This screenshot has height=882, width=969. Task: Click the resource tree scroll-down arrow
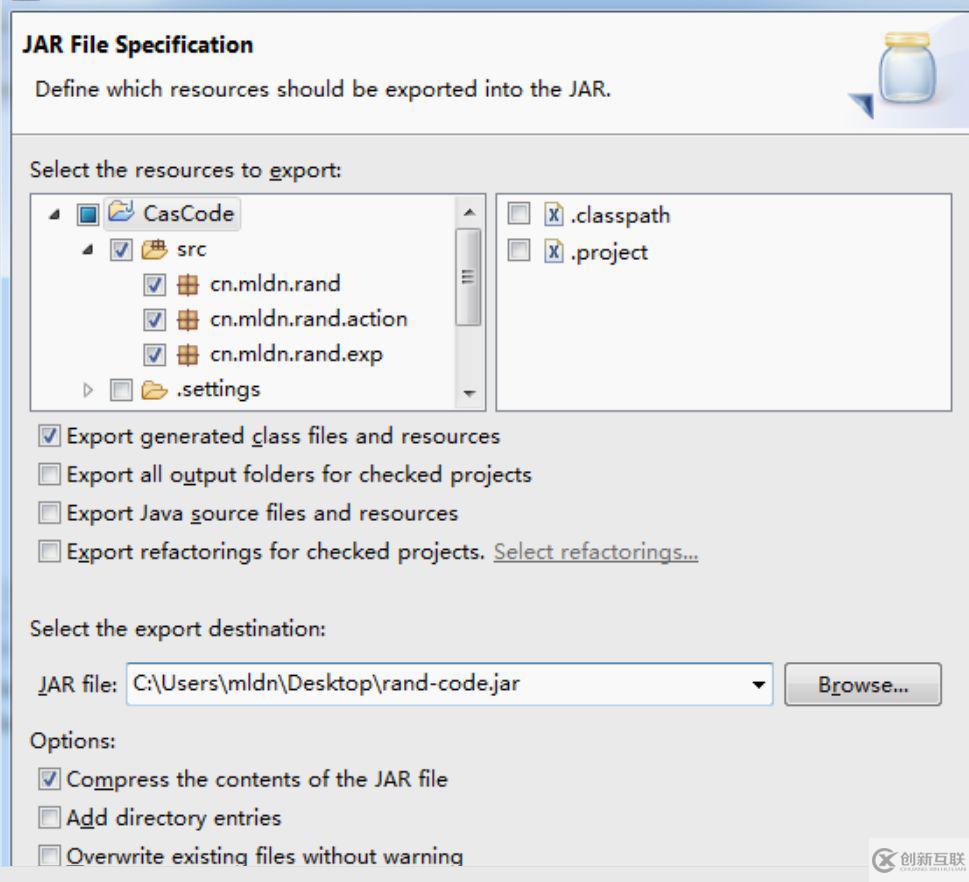(x=470, y=393)
